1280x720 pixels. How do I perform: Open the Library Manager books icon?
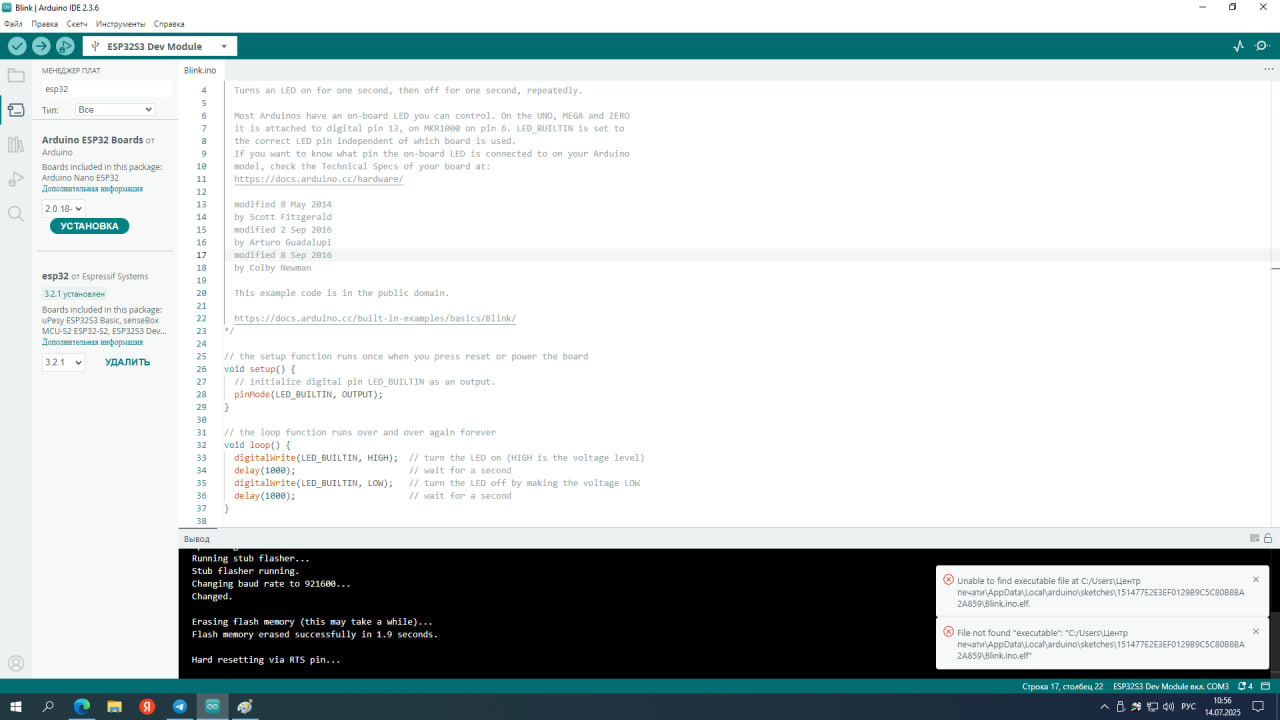click(x=16, y=145)
